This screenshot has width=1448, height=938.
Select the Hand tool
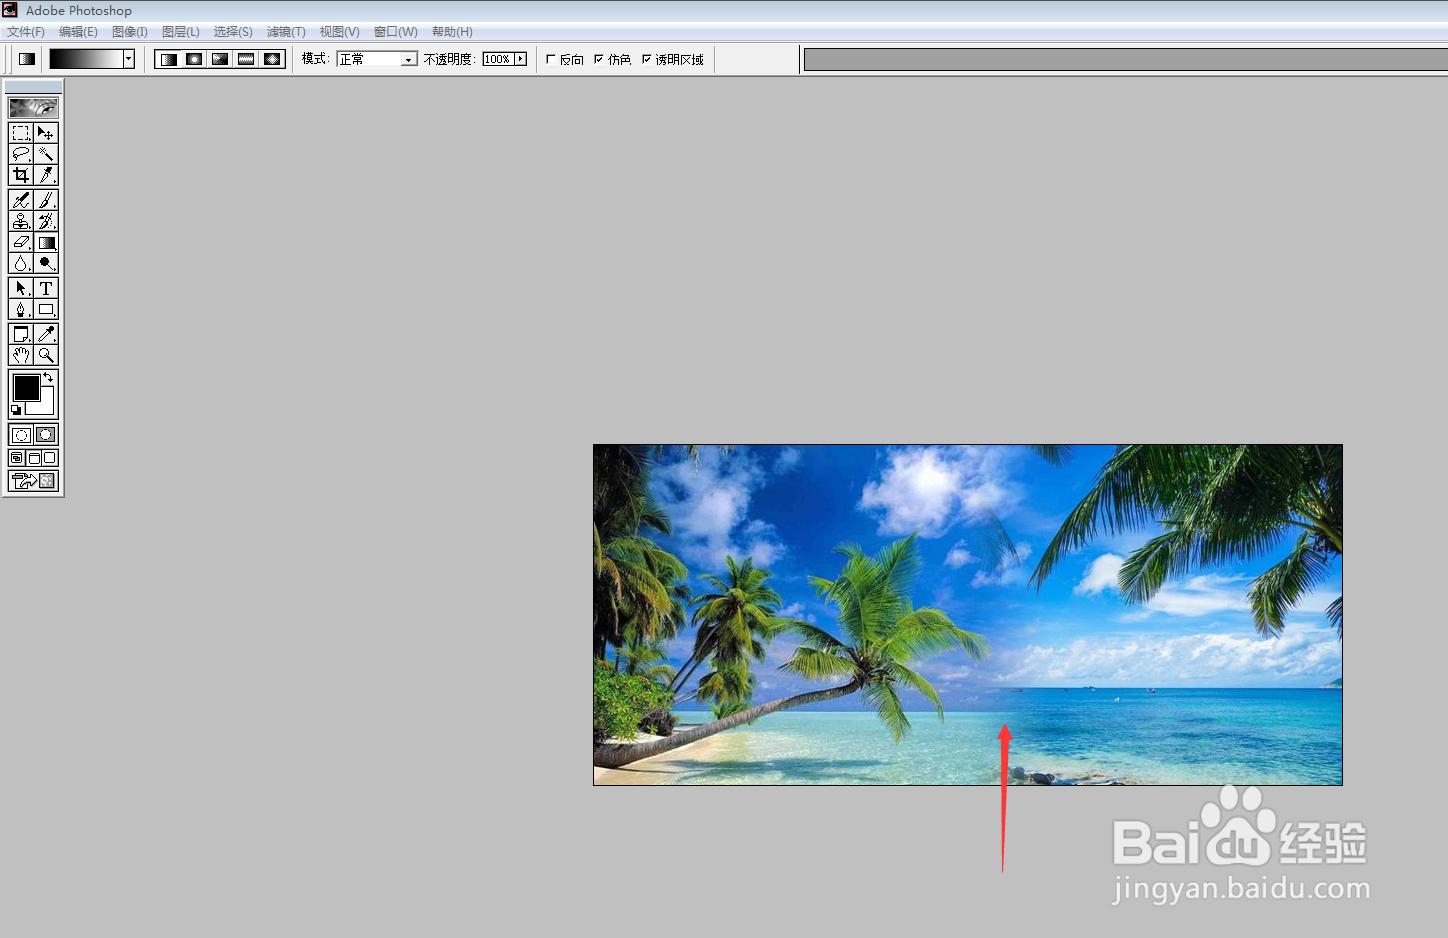tap(21, 355)
